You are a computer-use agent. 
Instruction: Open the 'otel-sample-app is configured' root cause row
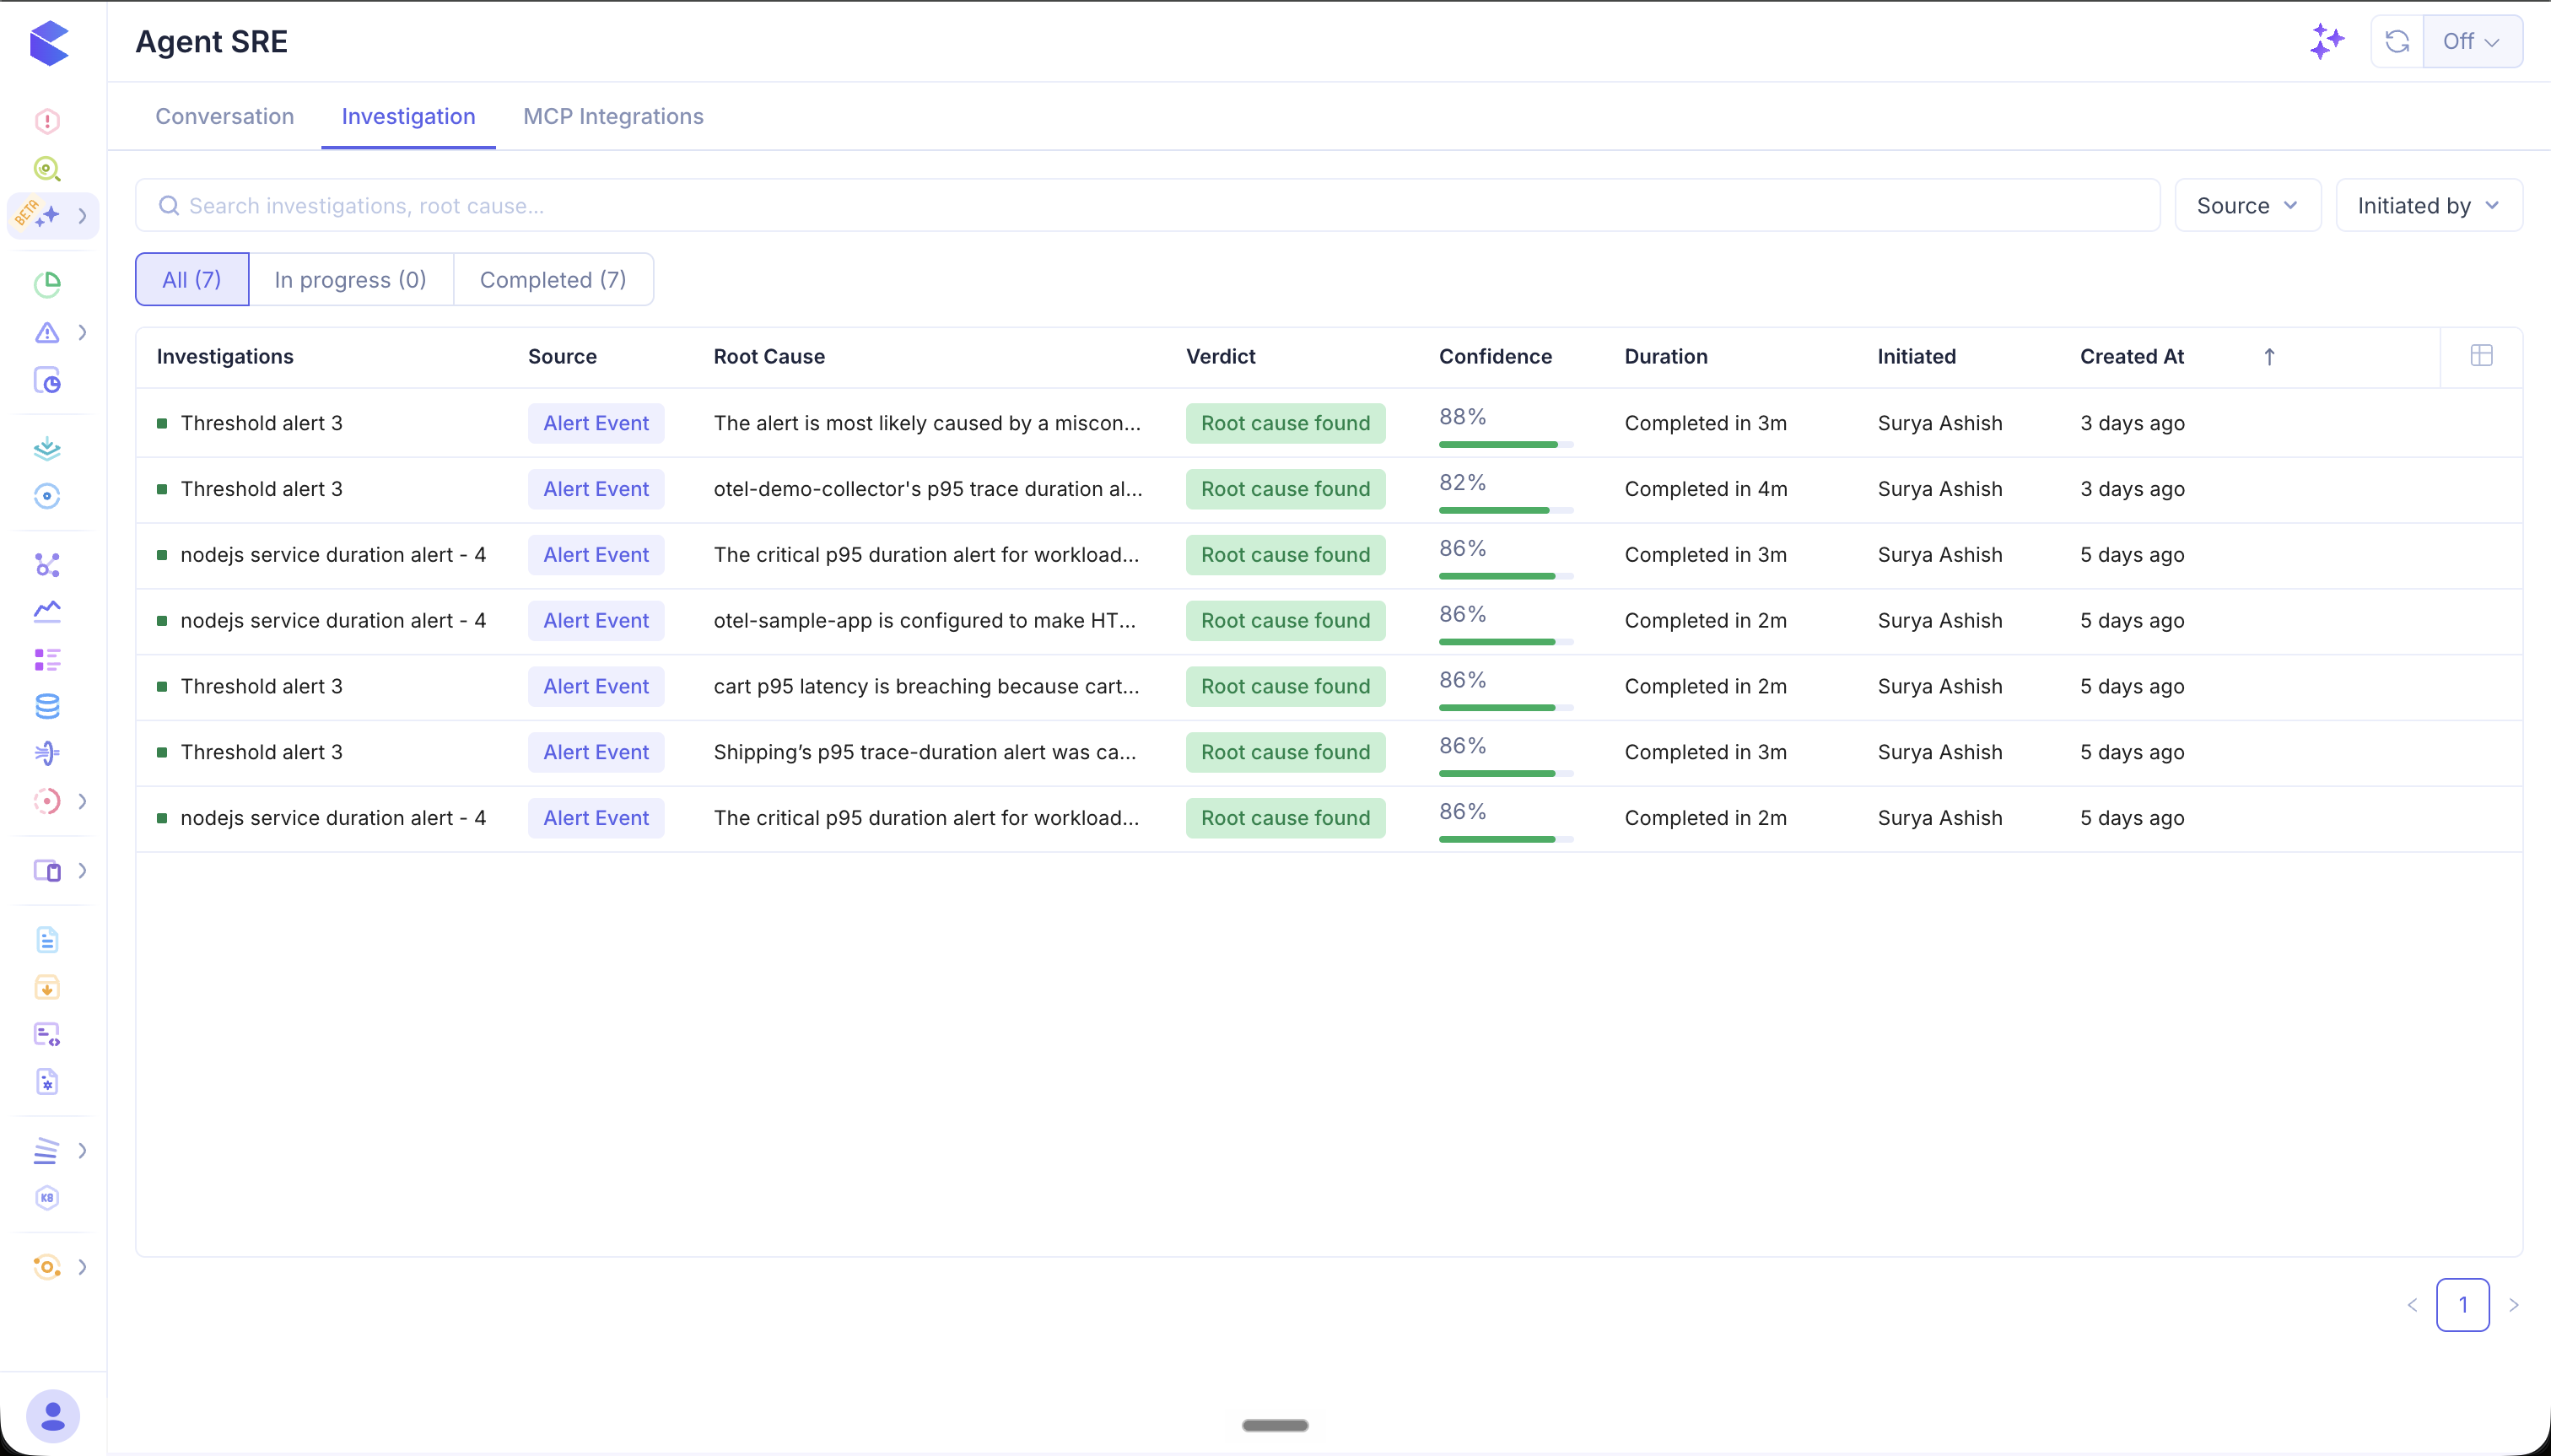pos(924,620)
